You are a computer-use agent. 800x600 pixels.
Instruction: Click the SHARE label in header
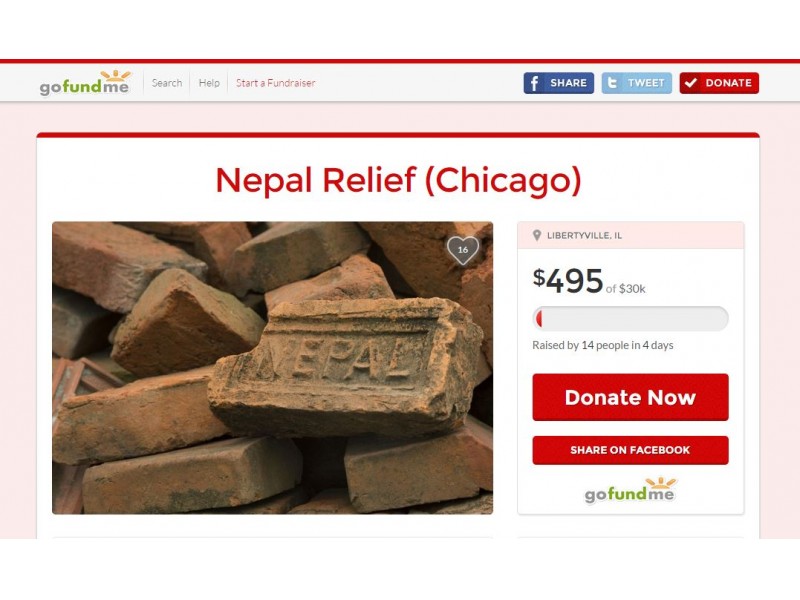tap(568, 83)
